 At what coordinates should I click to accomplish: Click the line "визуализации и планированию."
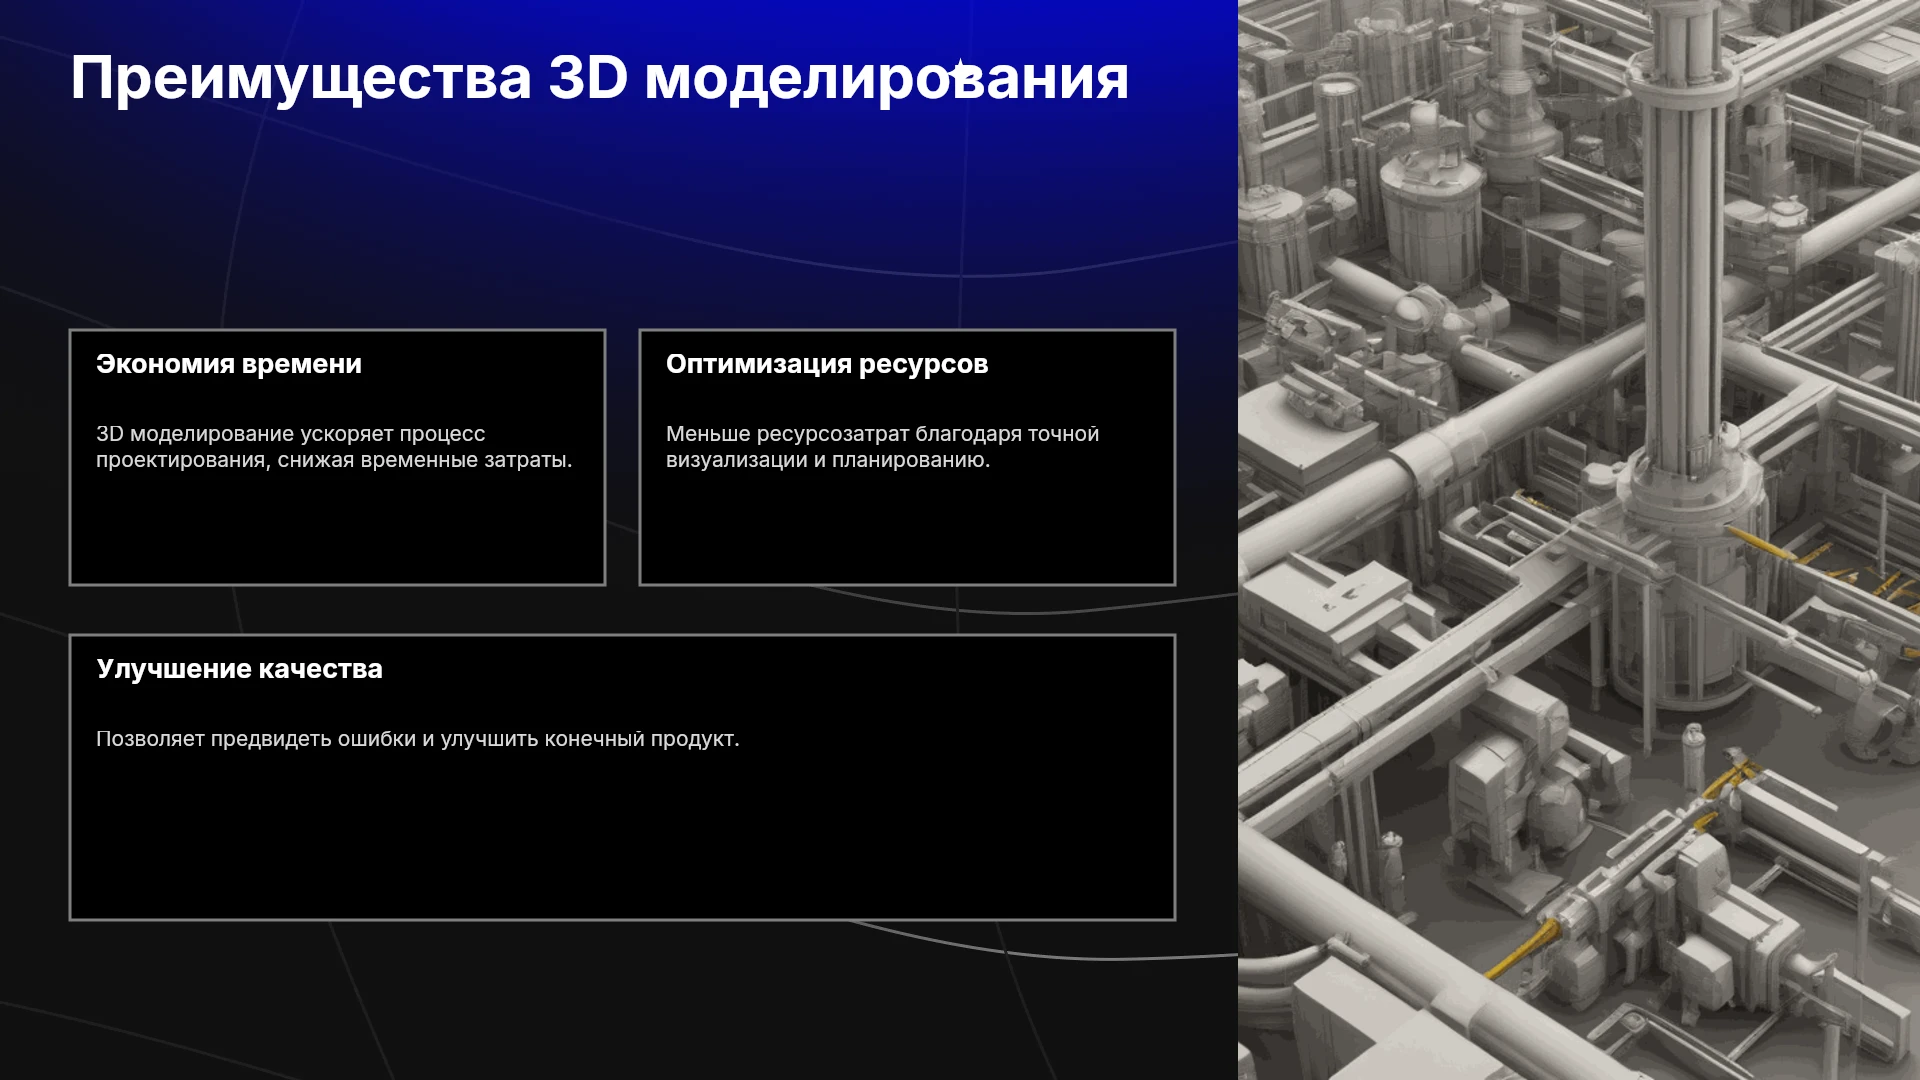828,460
